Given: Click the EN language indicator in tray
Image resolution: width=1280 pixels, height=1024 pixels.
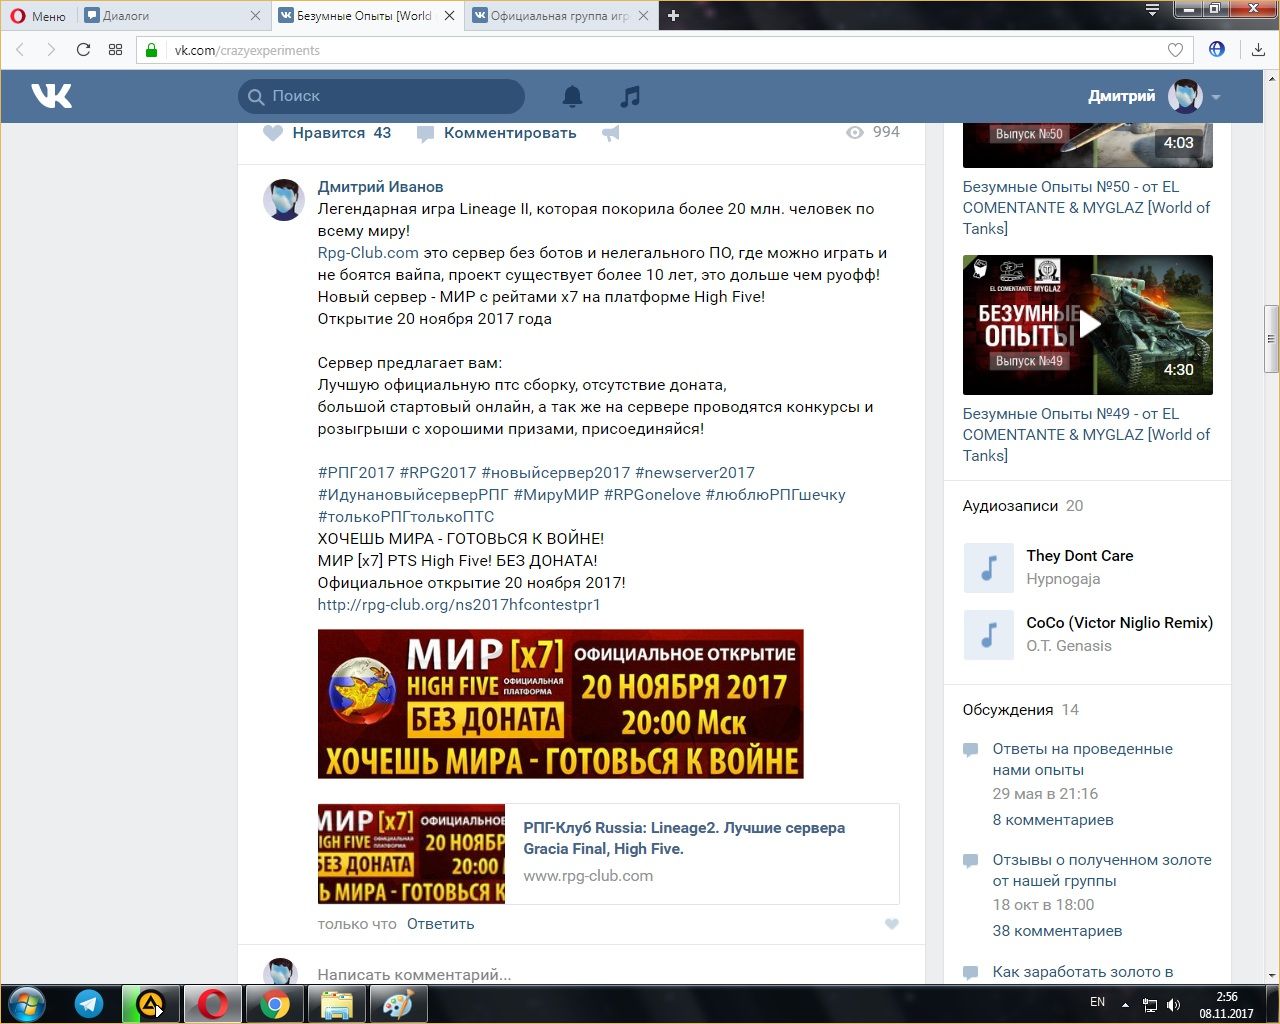Looking at the screenshot, I should pos(1097,1002).
